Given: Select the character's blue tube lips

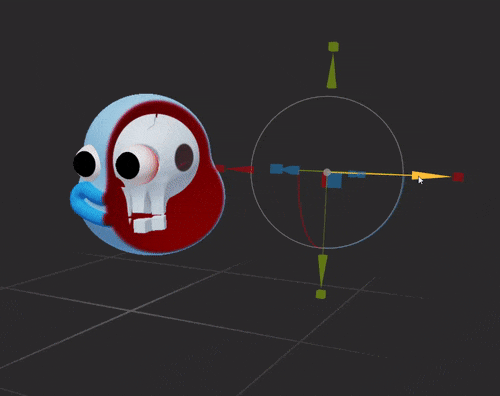Looking at the screenshot, I should click(87, 203).
